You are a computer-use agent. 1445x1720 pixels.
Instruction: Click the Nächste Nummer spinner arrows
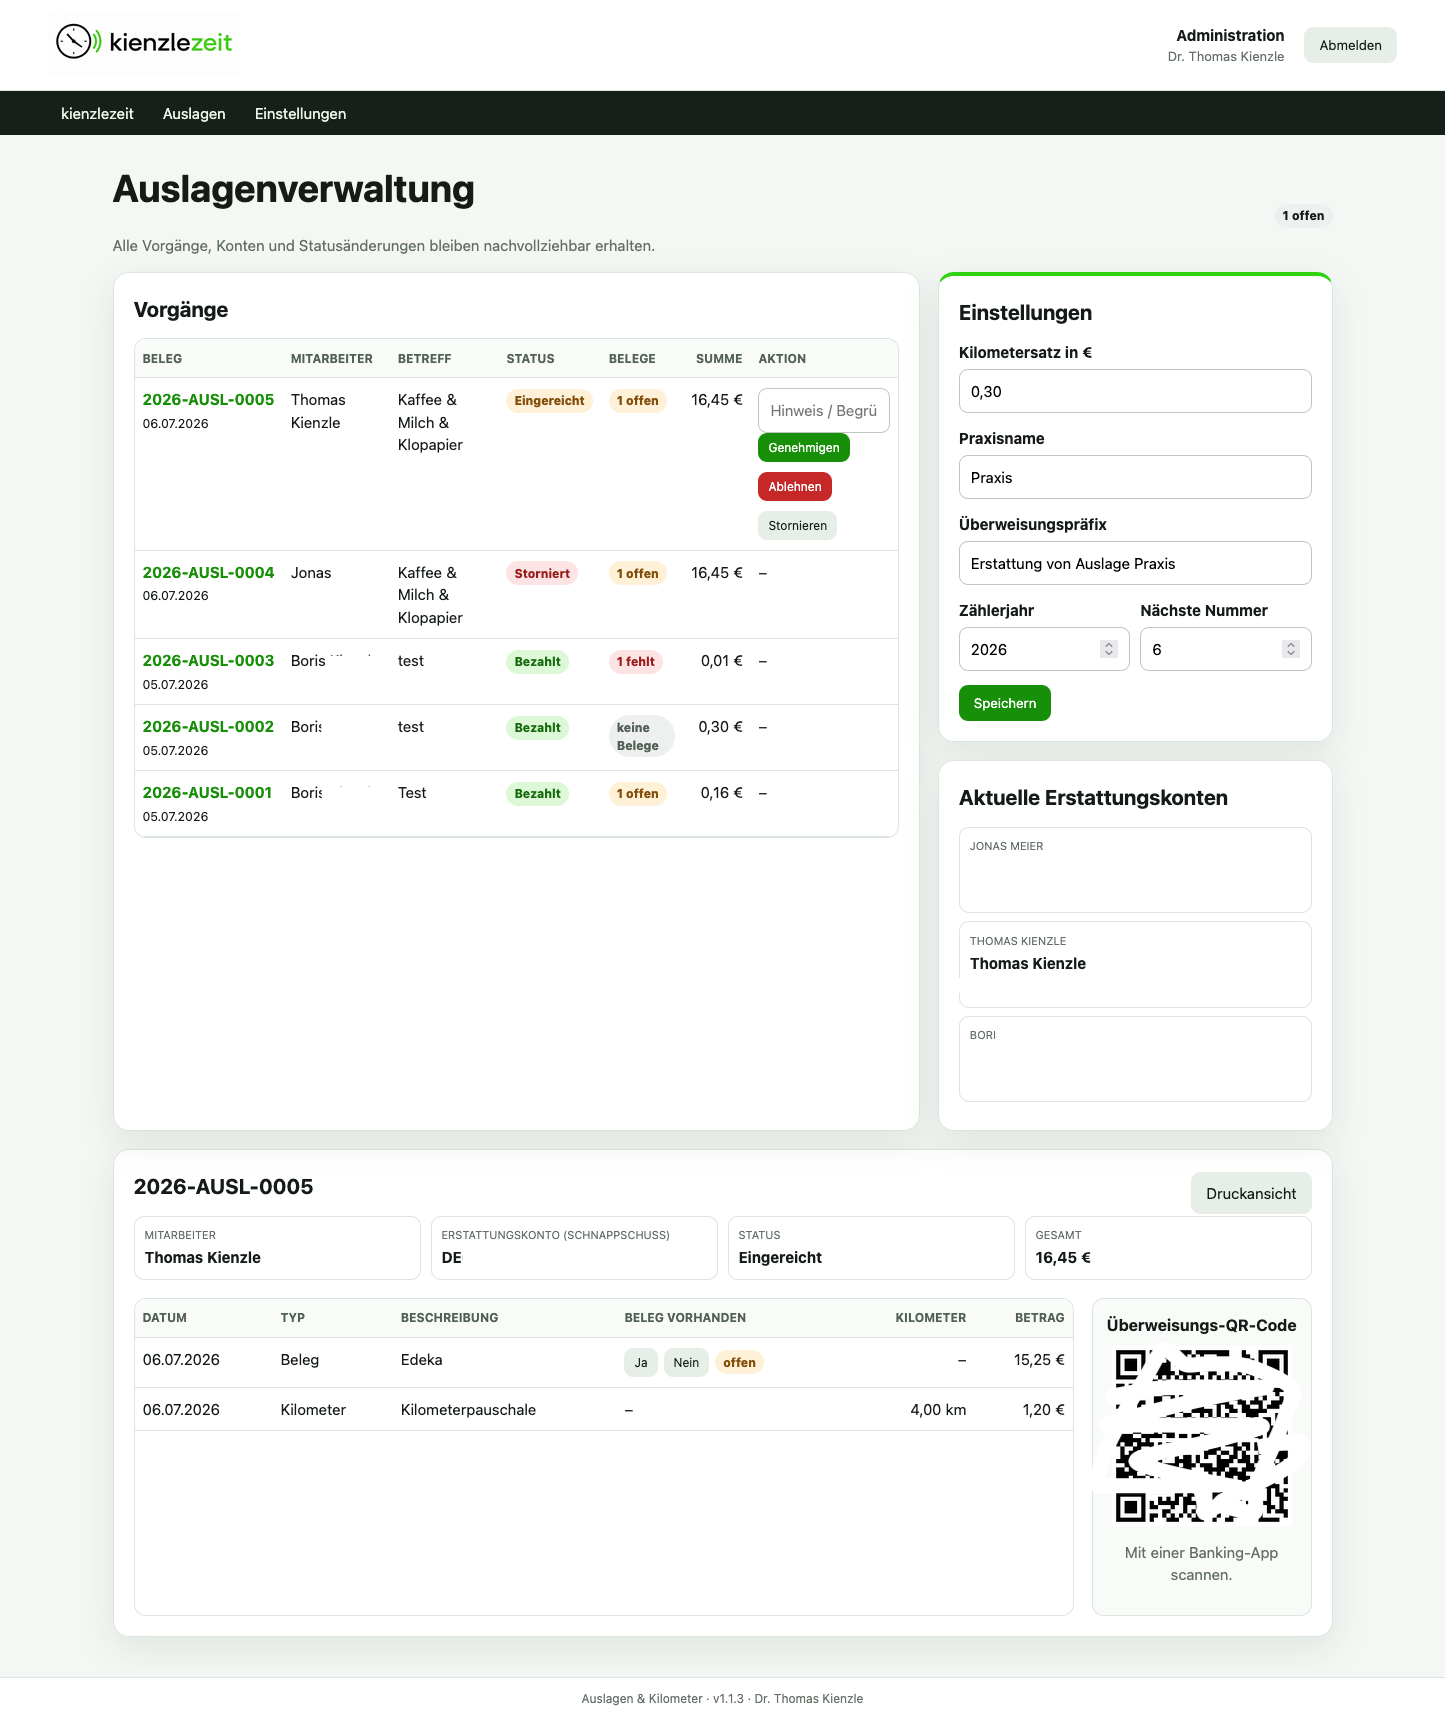coord(1291,649)
